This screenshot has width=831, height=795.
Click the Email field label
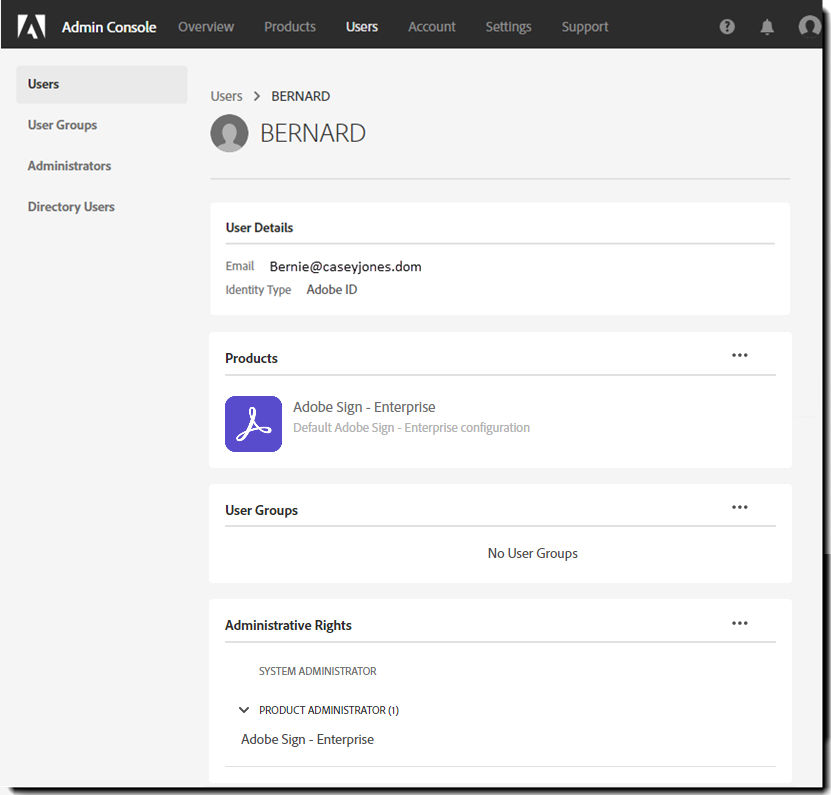[x=240, y=266]
